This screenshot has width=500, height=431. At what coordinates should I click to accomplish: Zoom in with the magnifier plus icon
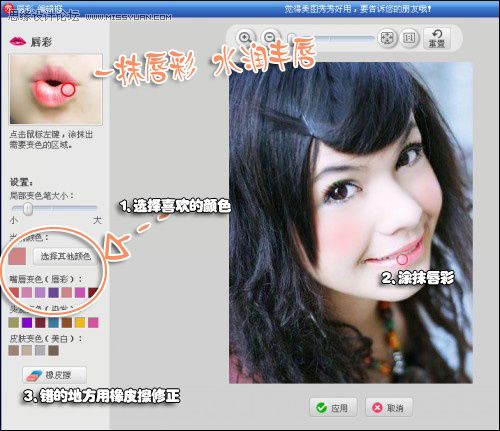point(246,38)
